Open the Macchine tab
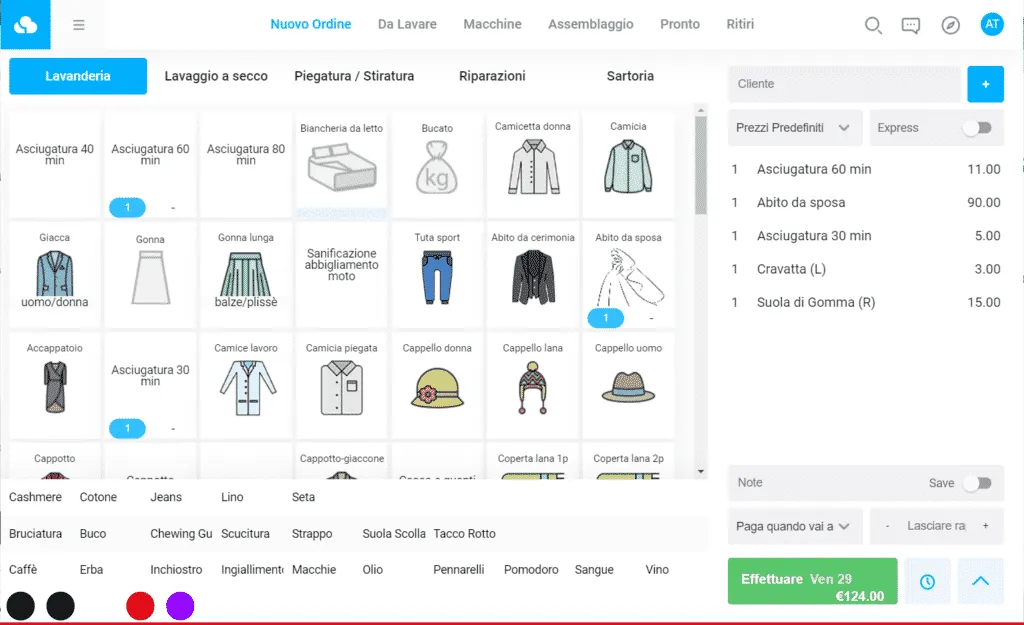This screenshot has height=625, width=1024. pyautogui.click(x=492, y=24)
